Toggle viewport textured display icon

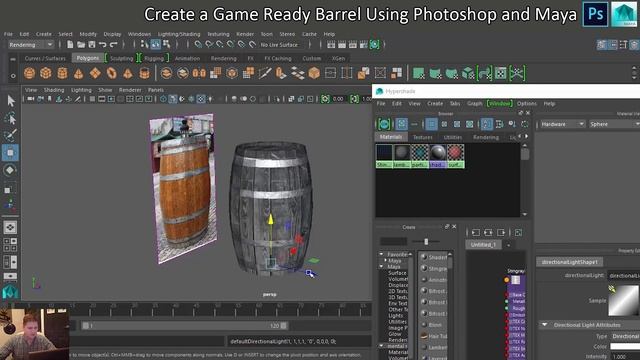click(x=201, y=99)
